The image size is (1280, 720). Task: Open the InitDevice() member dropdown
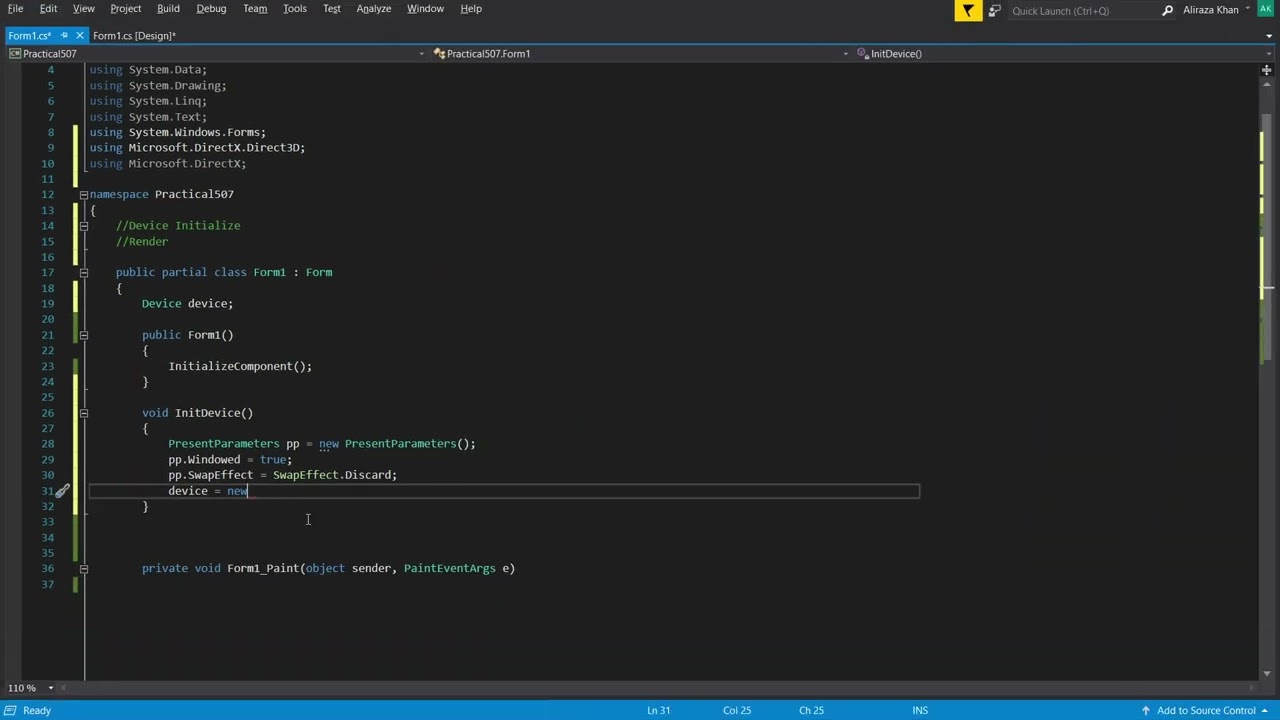[1063, 54]
